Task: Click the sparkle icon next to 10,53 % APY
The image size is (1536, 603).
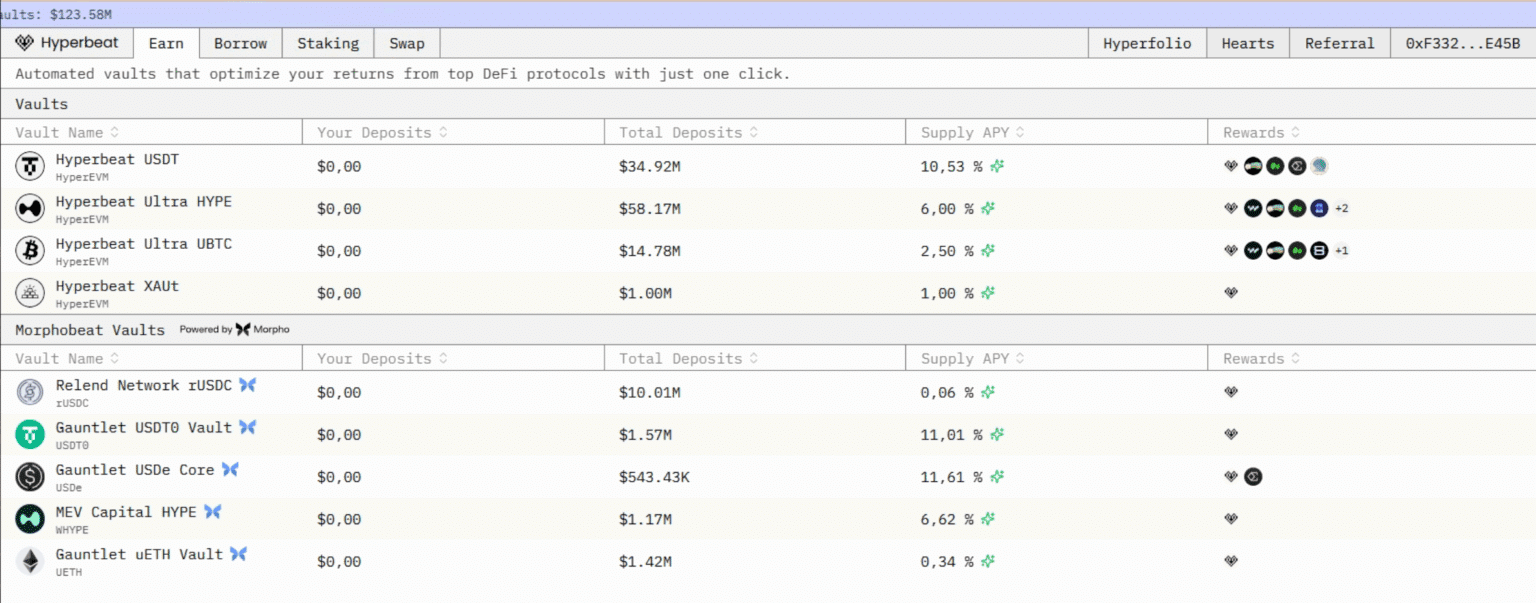Action: coord(997,167)
